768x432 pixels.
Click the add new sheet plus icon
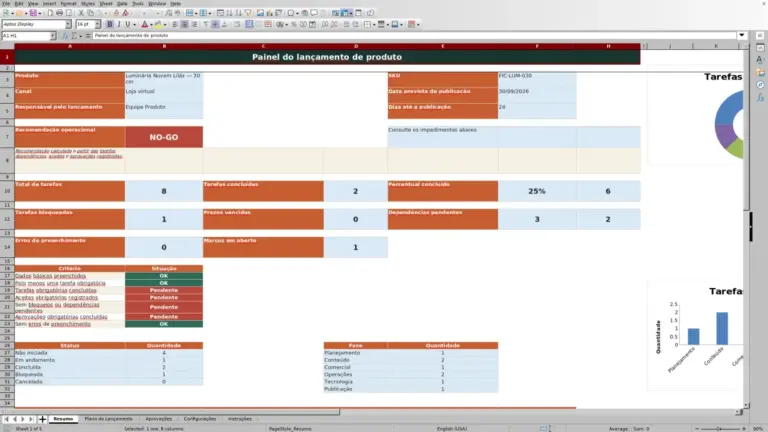[43, 419]
